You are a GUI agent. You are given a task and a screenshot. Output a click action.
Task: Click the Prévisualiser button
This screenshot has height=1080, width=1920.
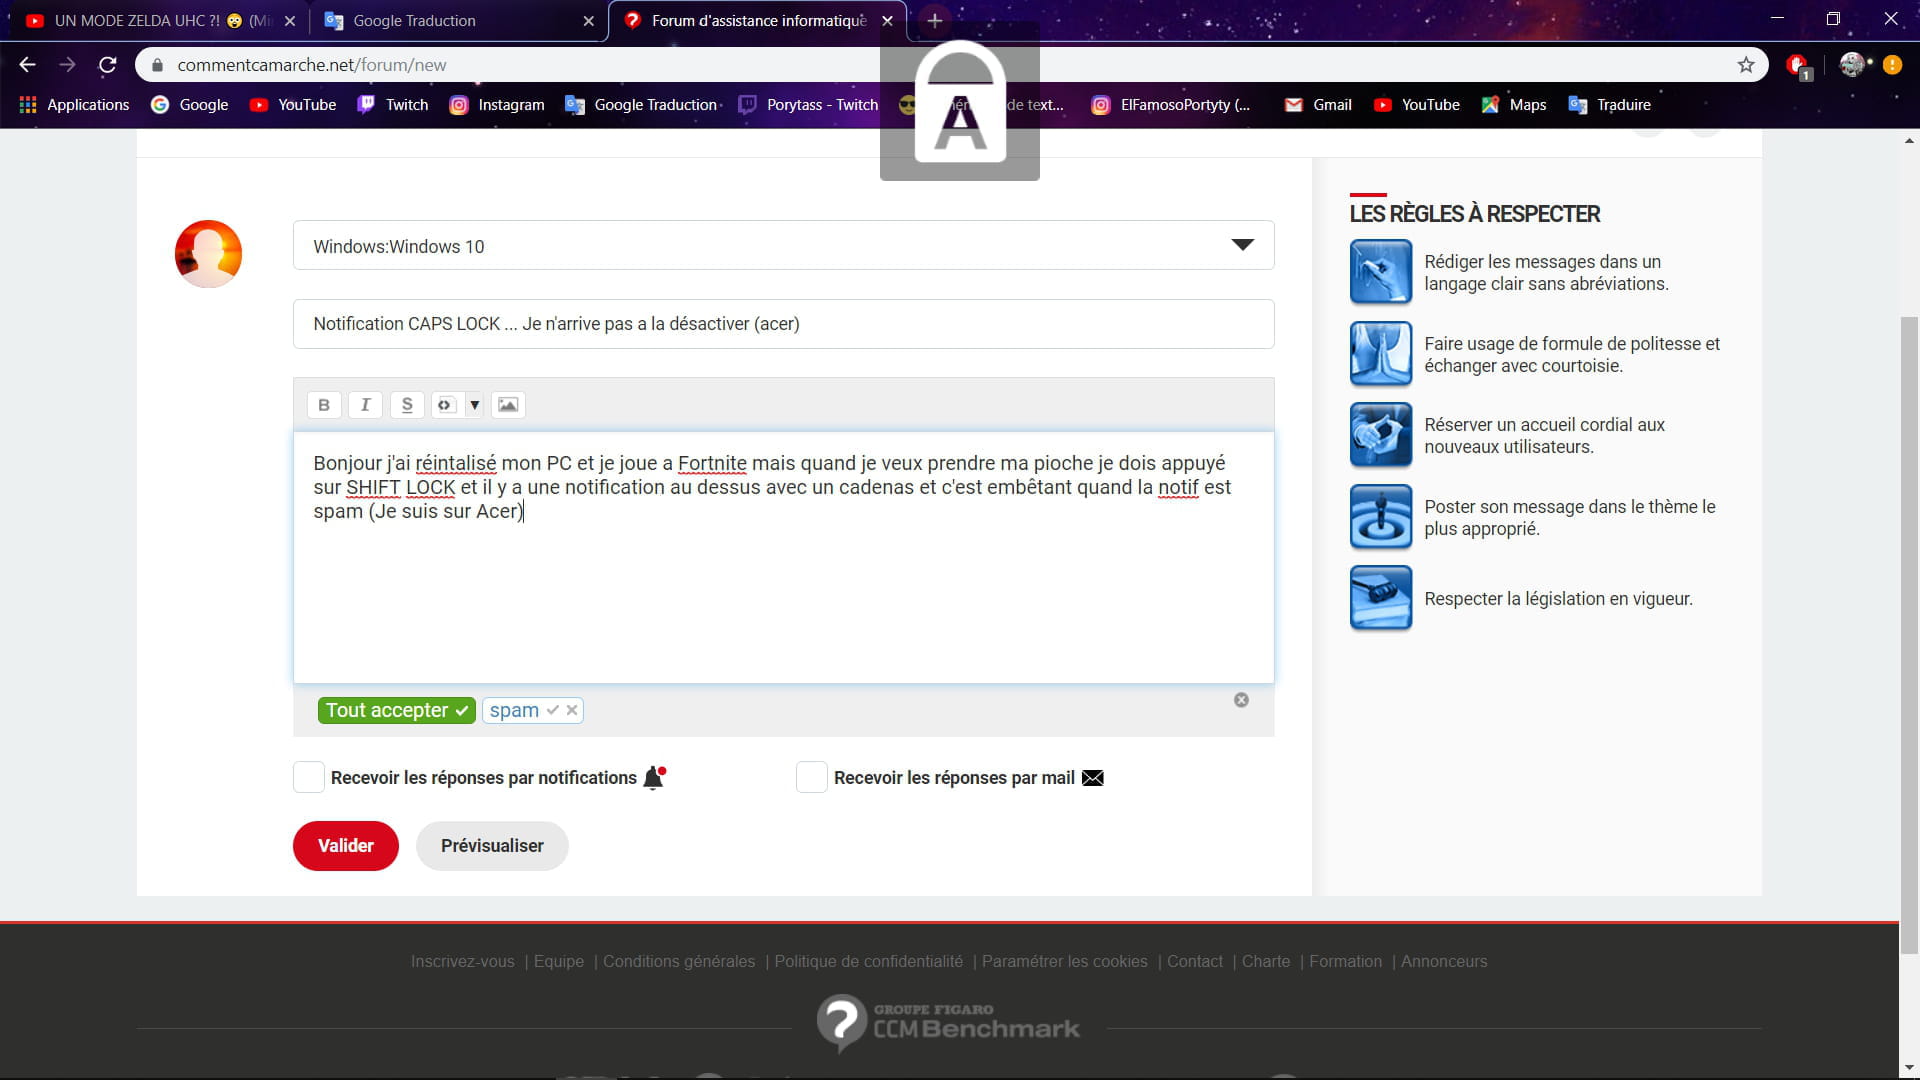[x=492, y=846]
